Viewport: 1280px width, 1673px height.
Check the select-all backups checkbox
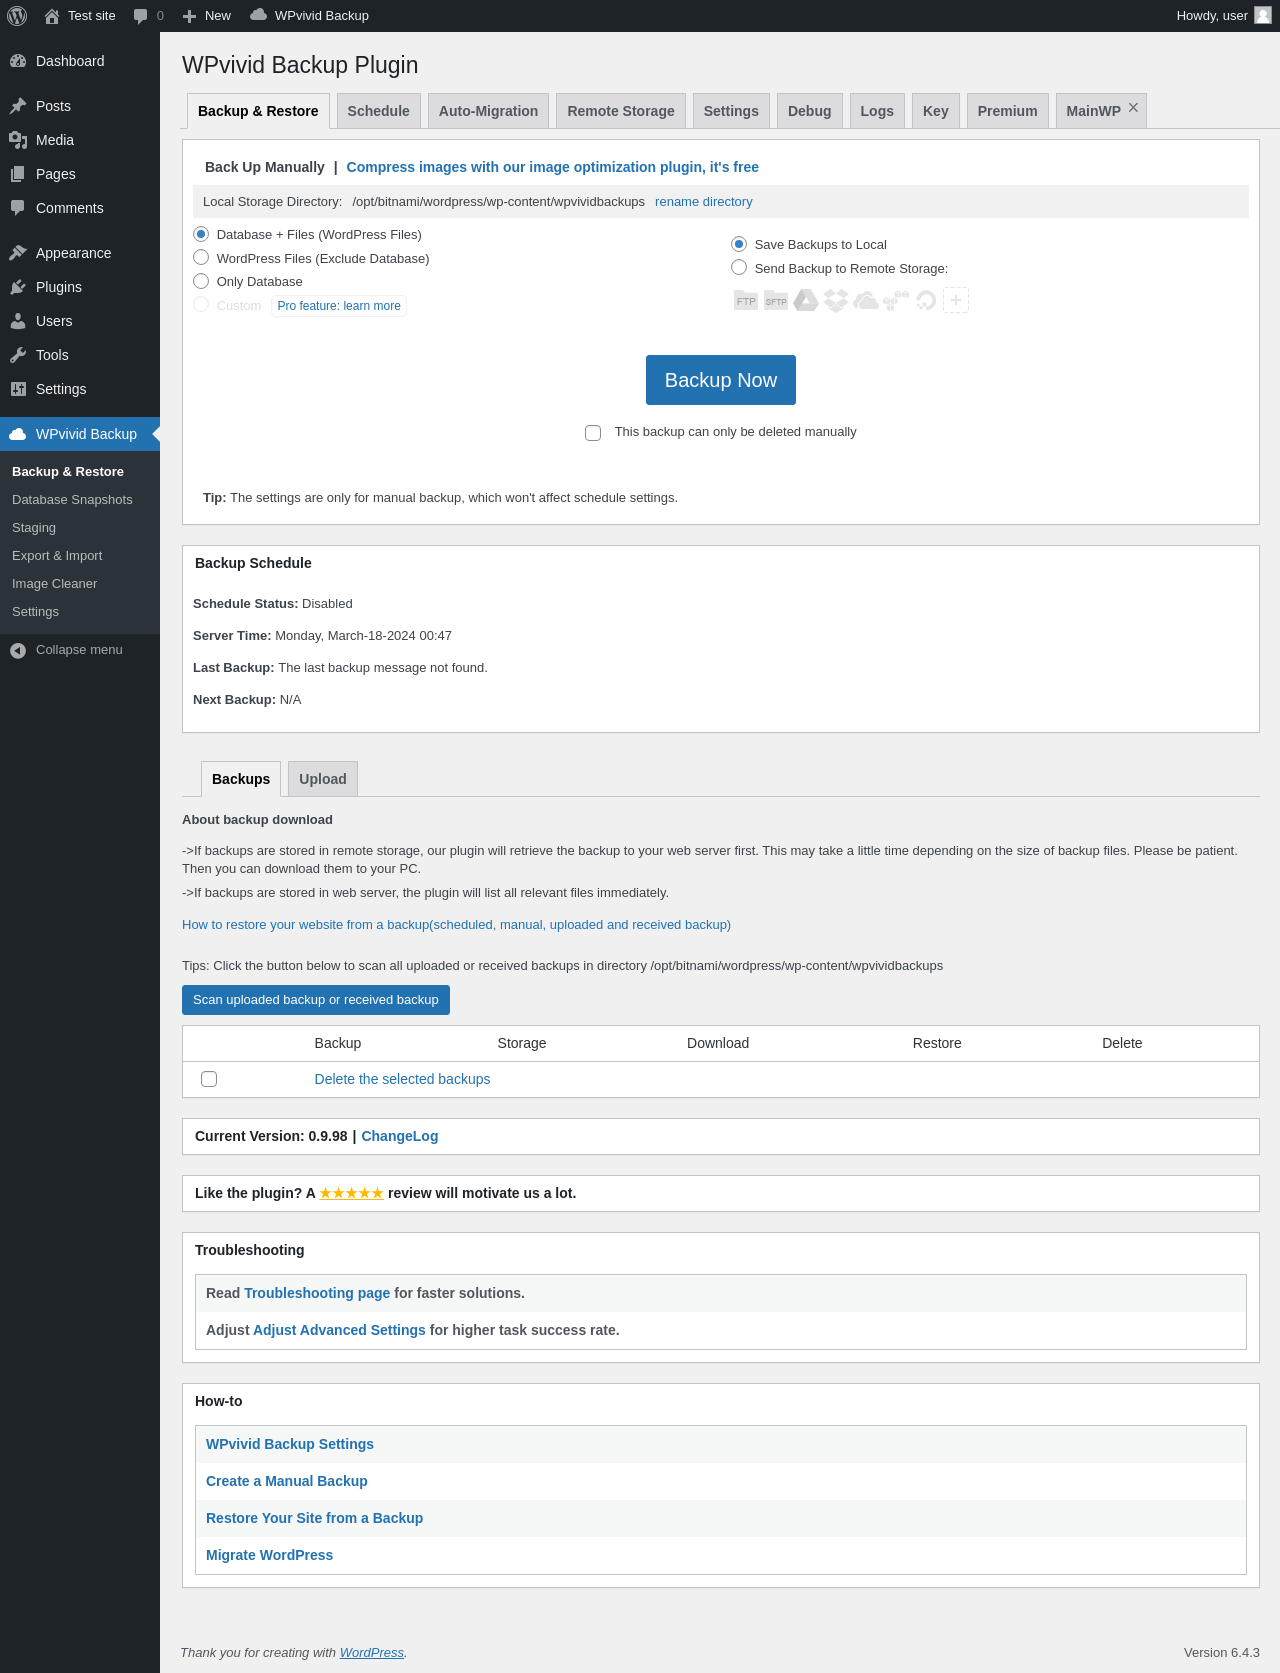[x=209, y=1079]
